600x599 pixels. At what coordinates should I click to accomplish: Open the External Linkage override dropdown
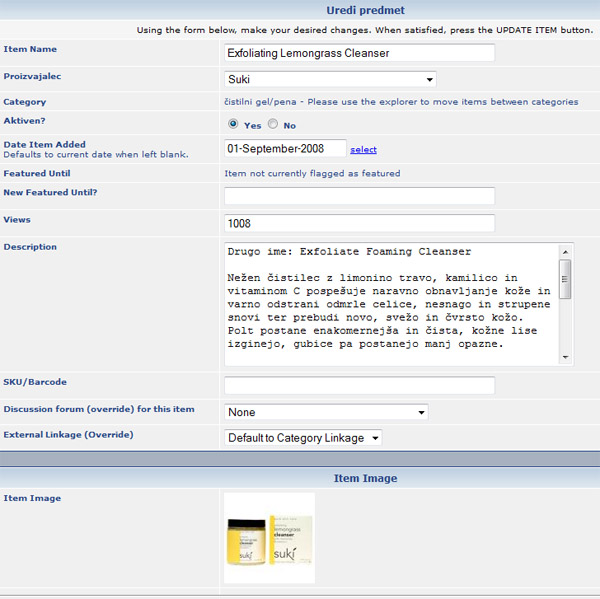303,438
